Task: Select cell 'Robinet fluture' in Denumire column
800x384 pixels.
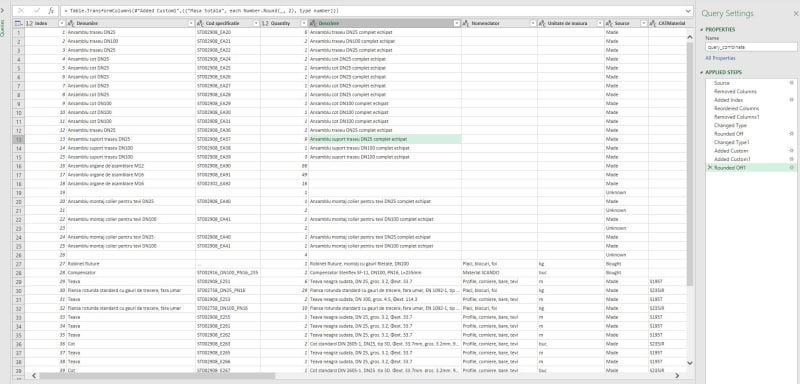Action: coord(131,264)
